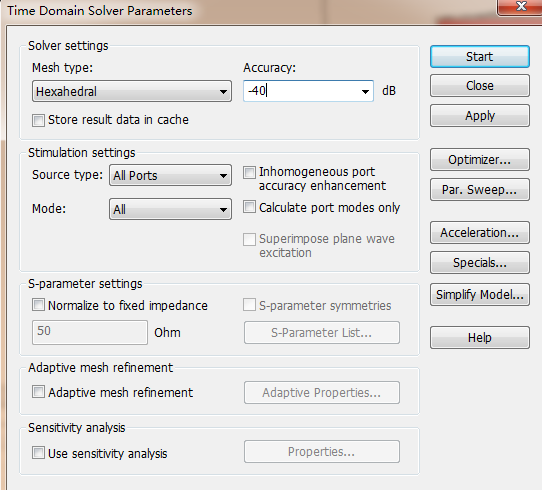Open the Help button
Image resolution: width=542 pixels, height=490 pixels.
(x=479, y=337)
